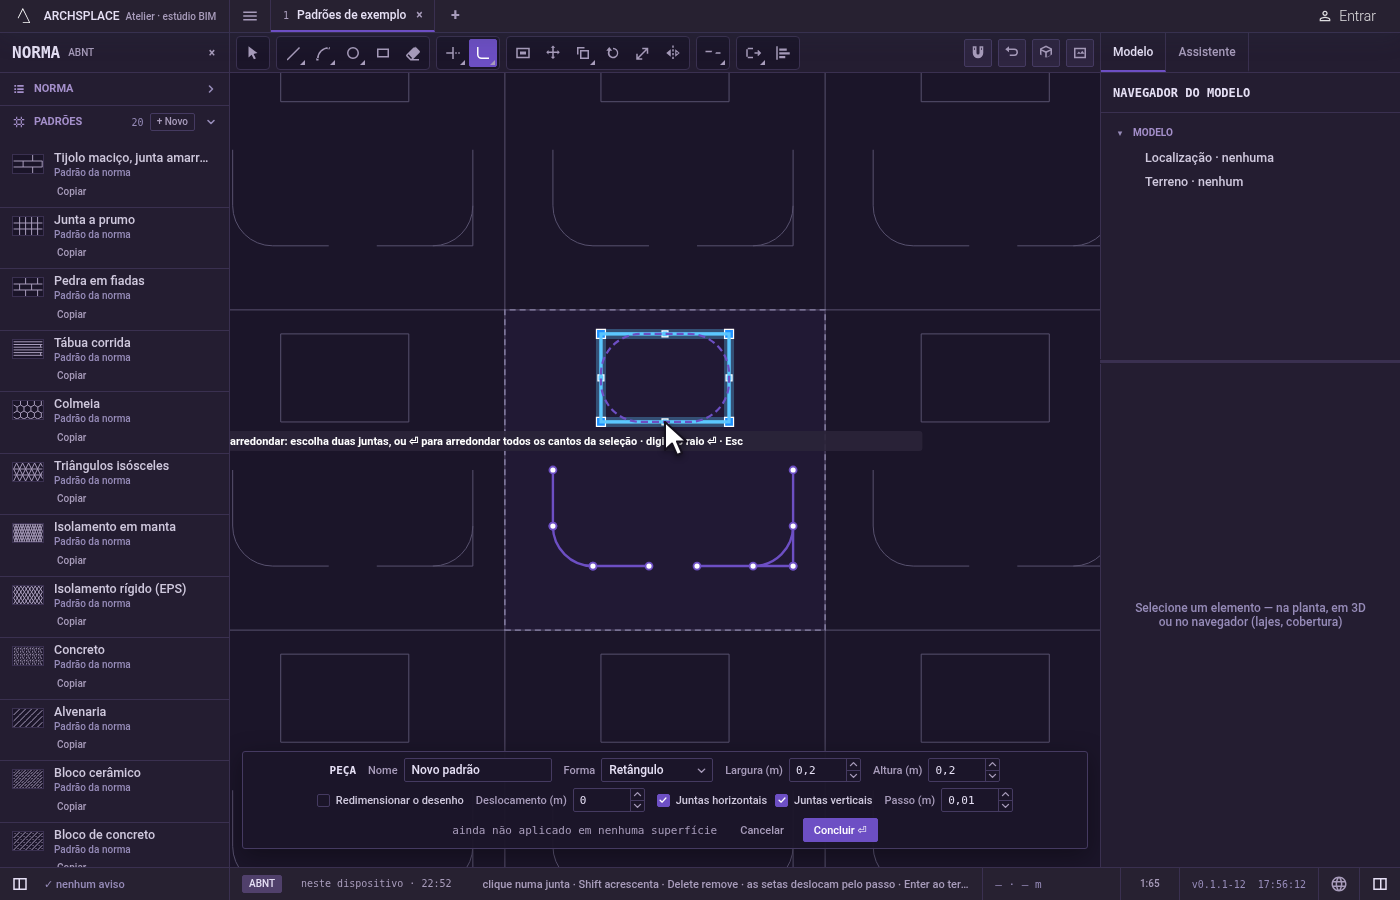
Task: Uncheck Juntas horizontais checkbox
Action: [663, 800]
